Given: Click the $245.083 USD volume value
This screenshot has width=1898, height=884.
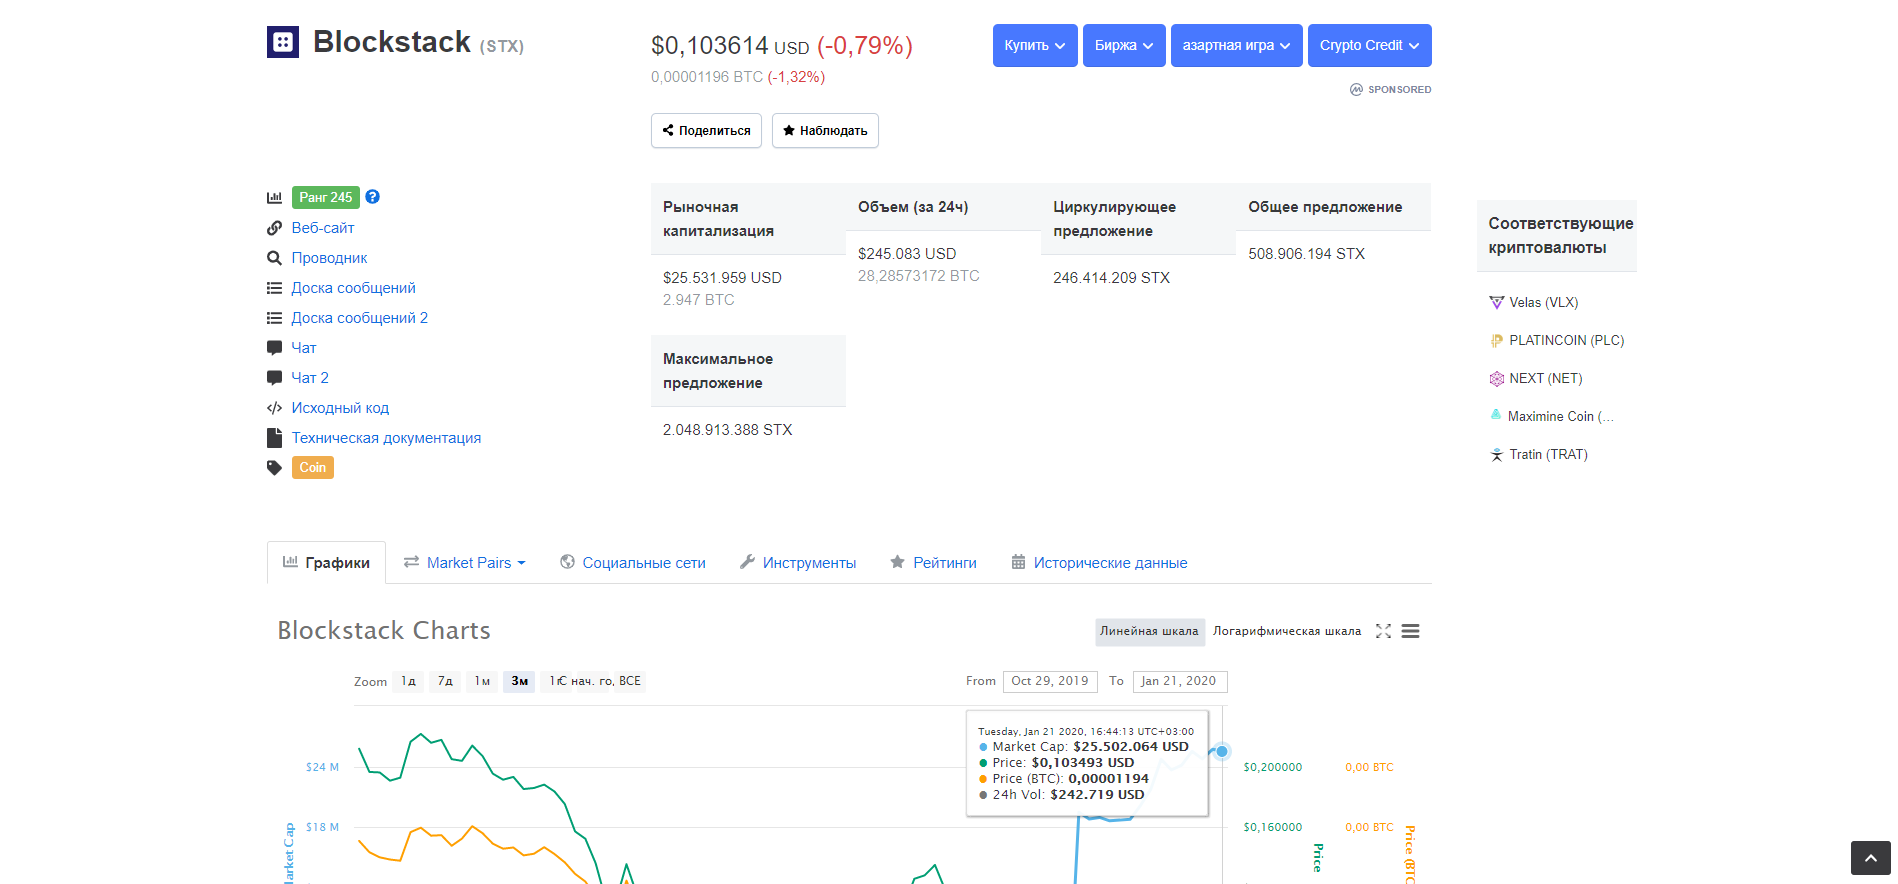Looking at the screenshot, I should (907, 254).
